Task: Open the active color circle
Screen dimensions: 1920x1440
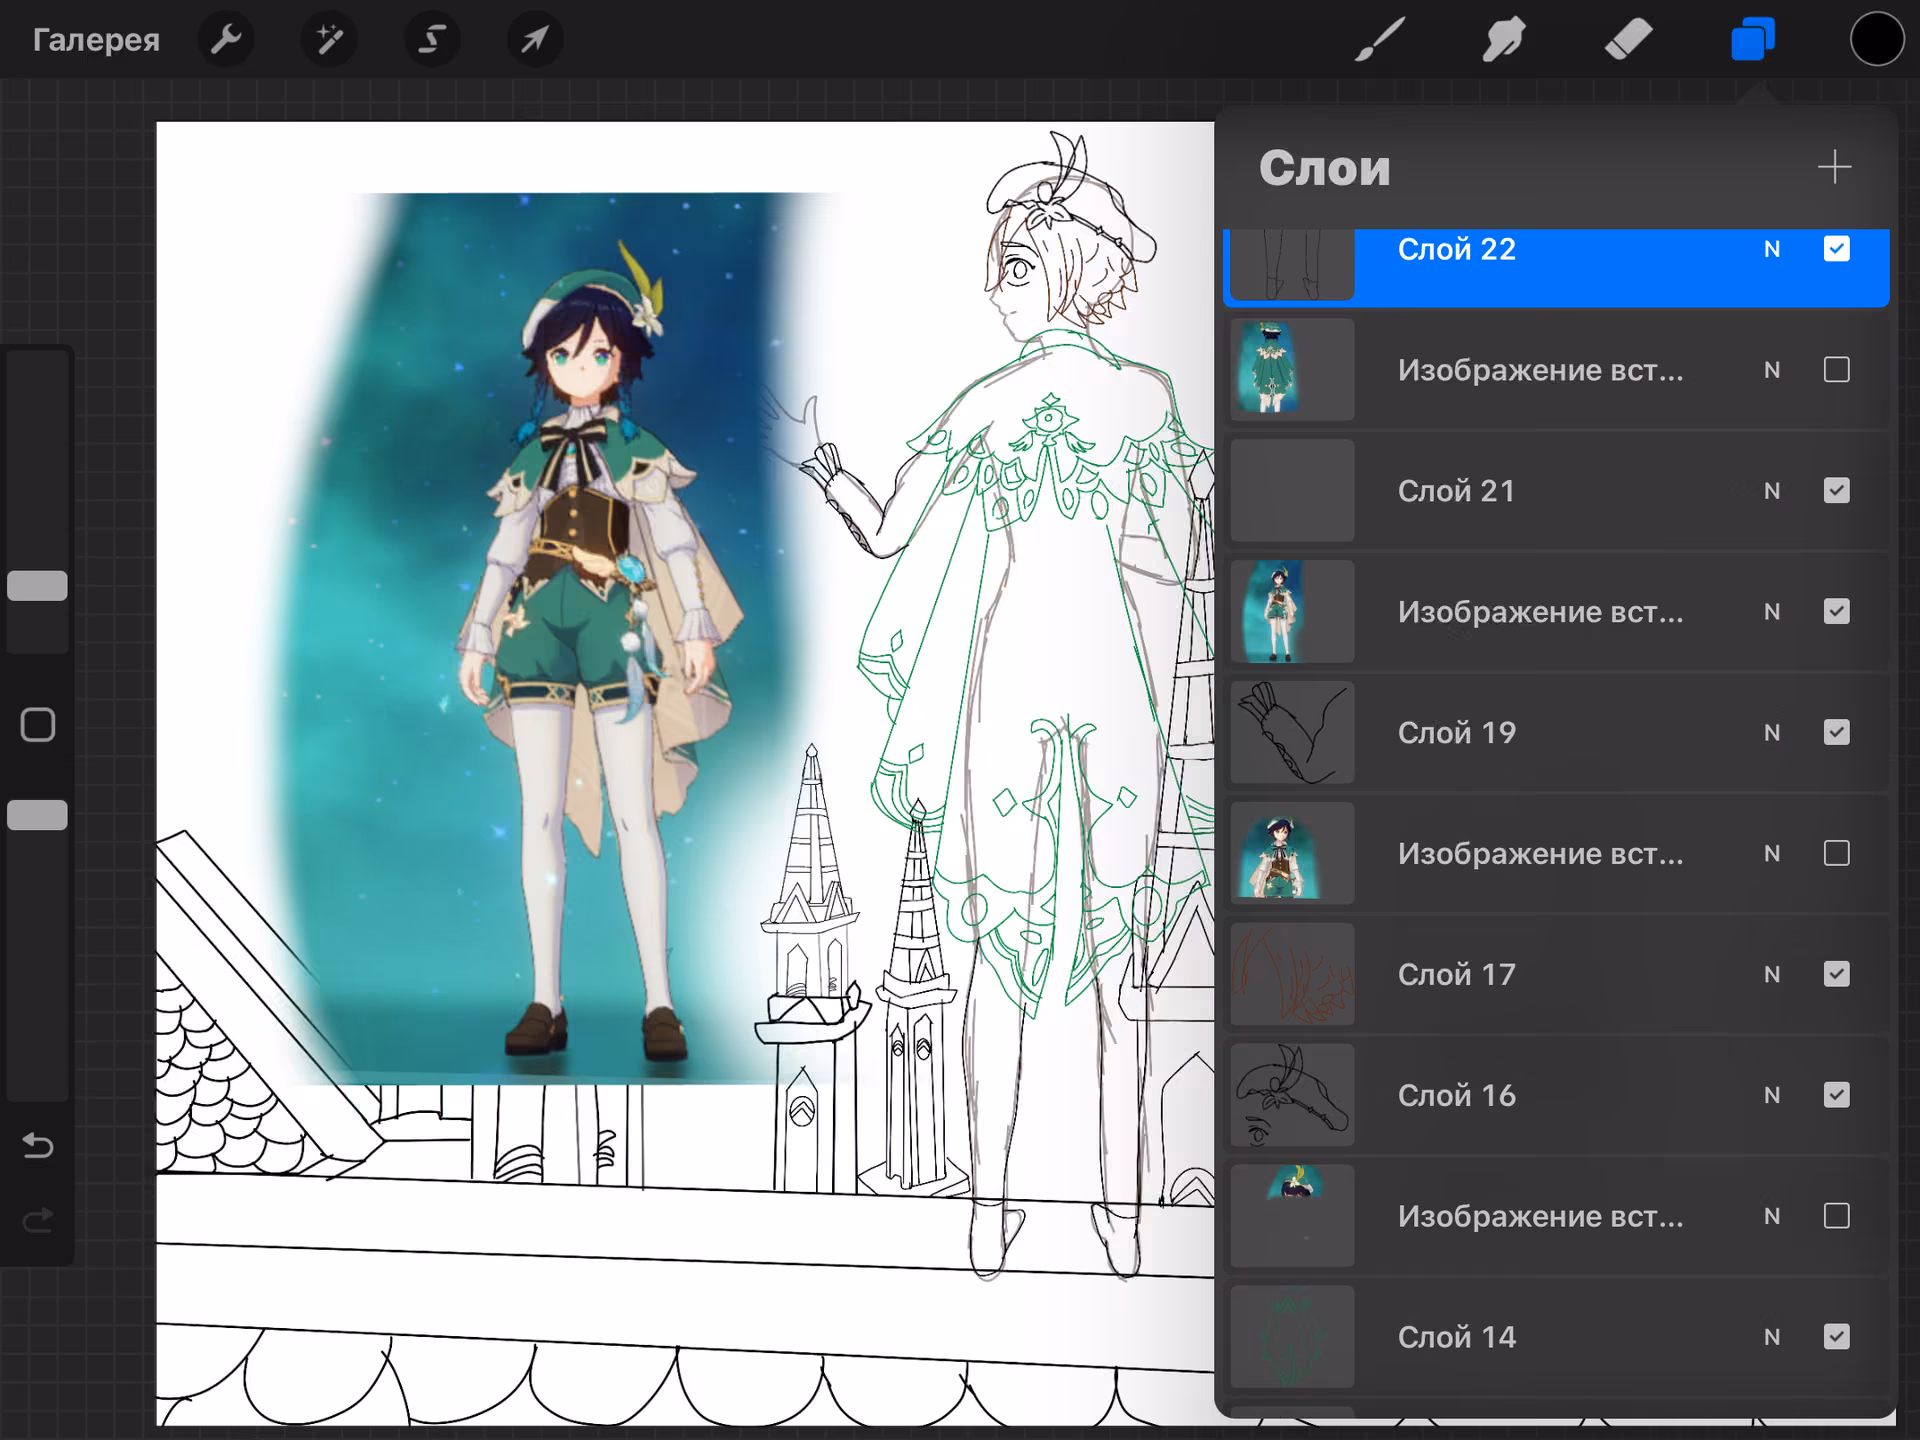Action: (x=1877, y=40)
